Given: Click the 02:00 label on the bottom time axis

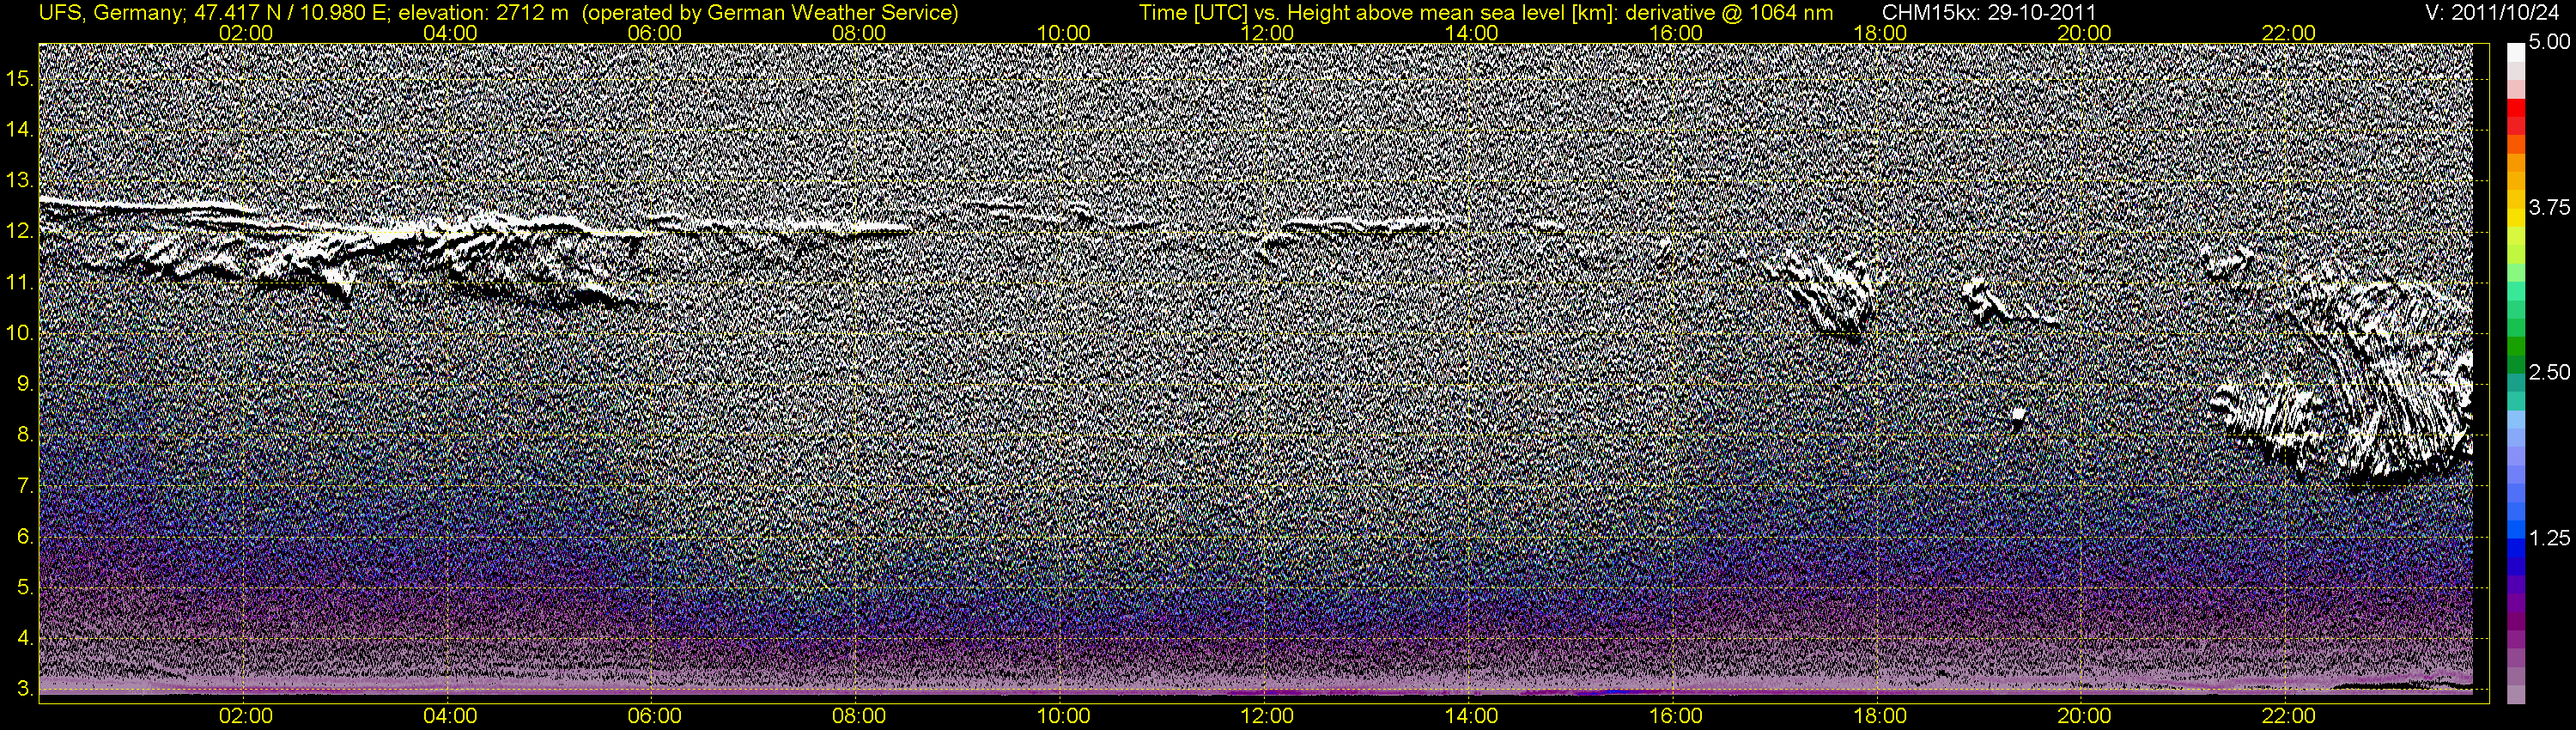Looking at the screenshot, I should point(246,716).
